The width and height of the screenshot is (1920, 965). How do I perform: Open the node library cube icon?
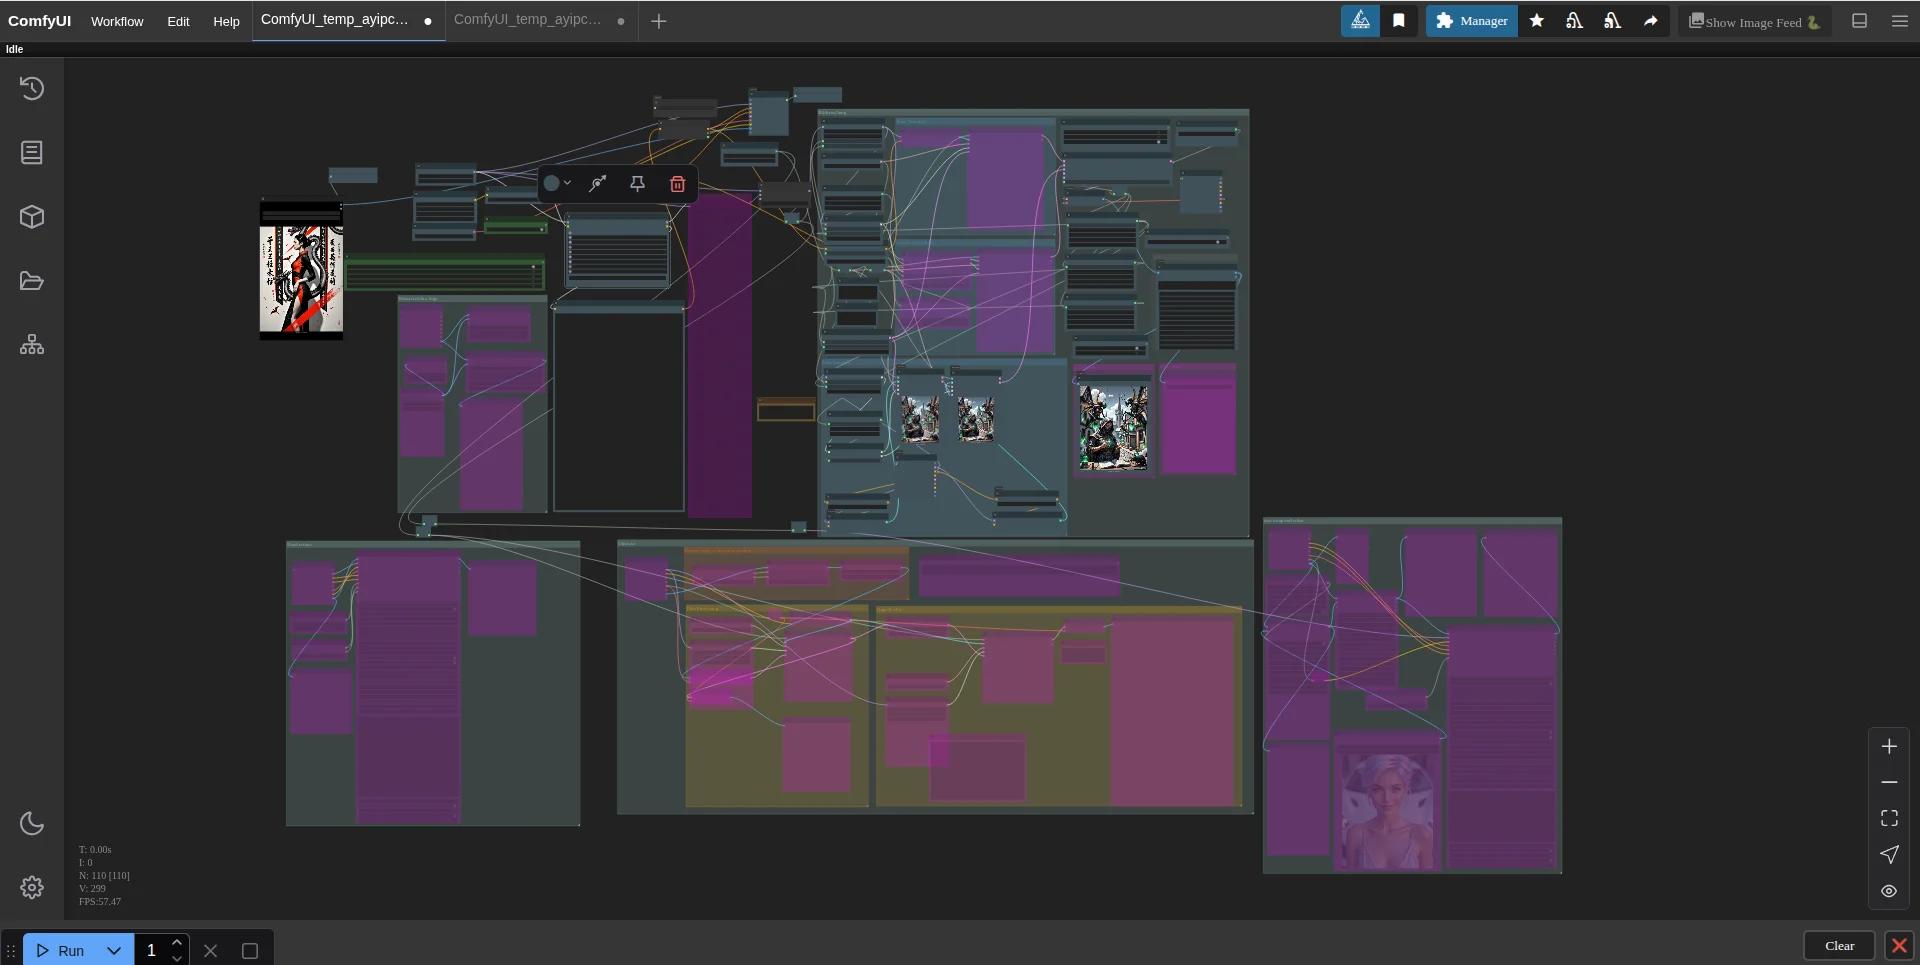tap(32, 217)
